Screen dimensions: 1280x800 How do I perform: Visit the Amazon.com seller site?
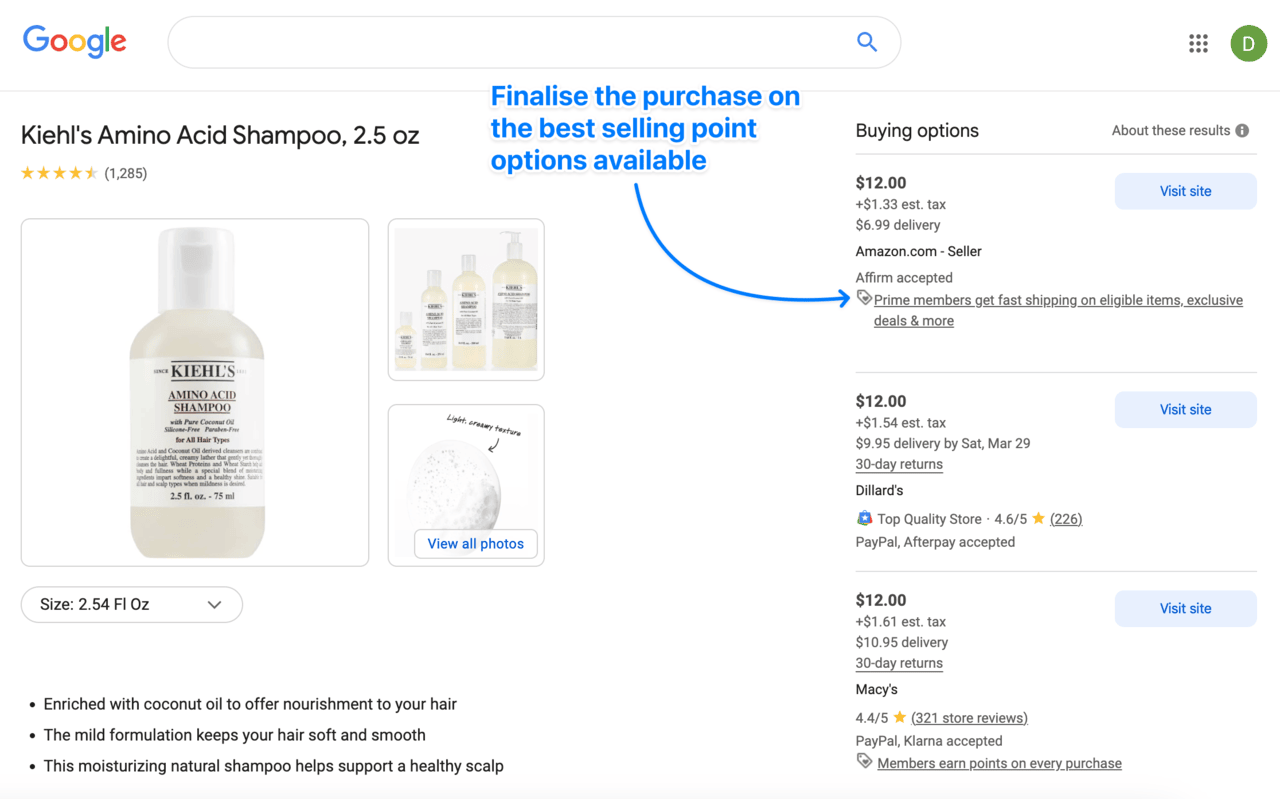tap(1185, 191)
